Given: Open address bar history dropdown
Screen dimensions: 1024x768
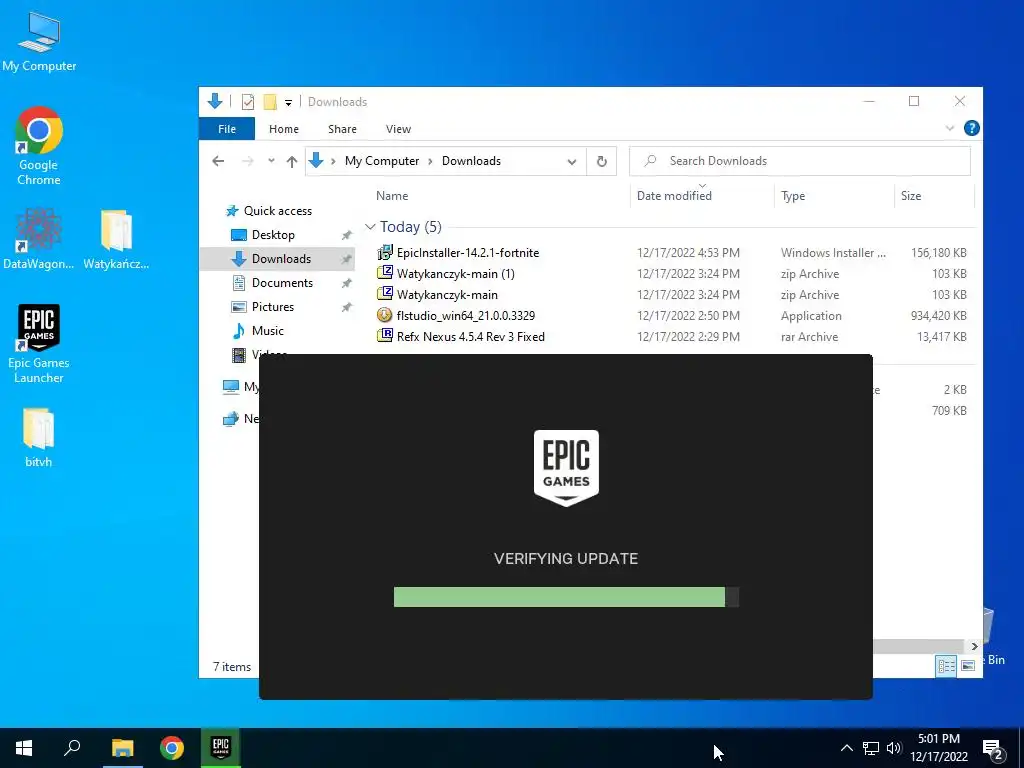Looking at the screenshot, I should [x=571, y=162].
